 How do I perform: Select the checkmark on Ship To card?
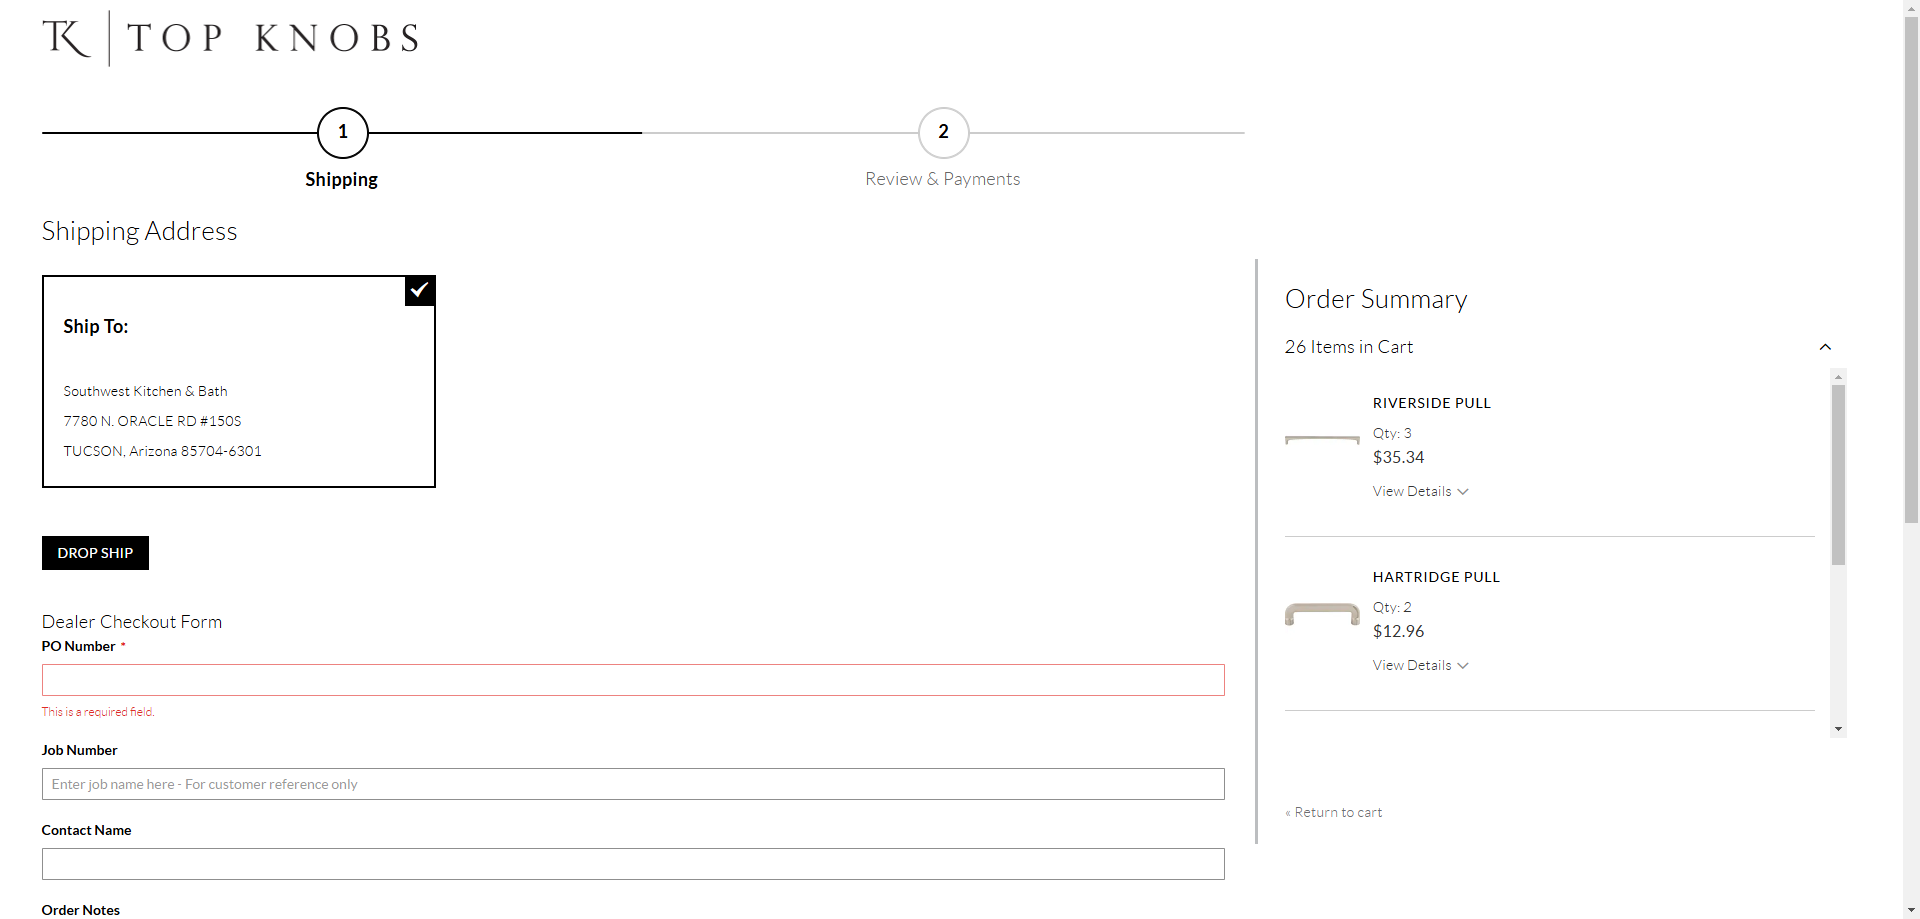click(420, 290)
